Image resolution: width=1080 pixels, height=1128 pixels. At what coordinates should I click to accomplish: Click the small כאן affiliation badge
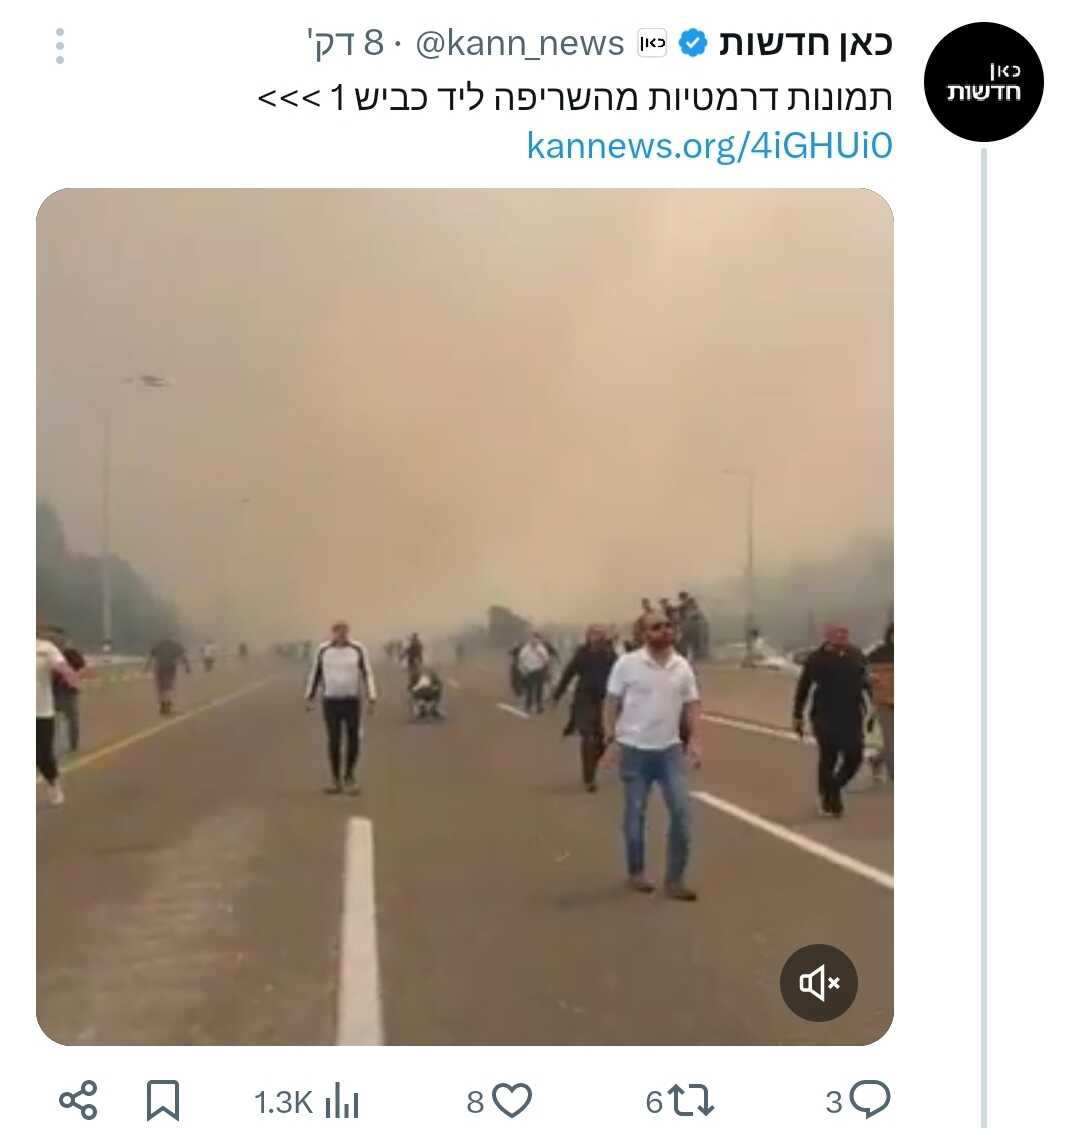click(652, 43)
